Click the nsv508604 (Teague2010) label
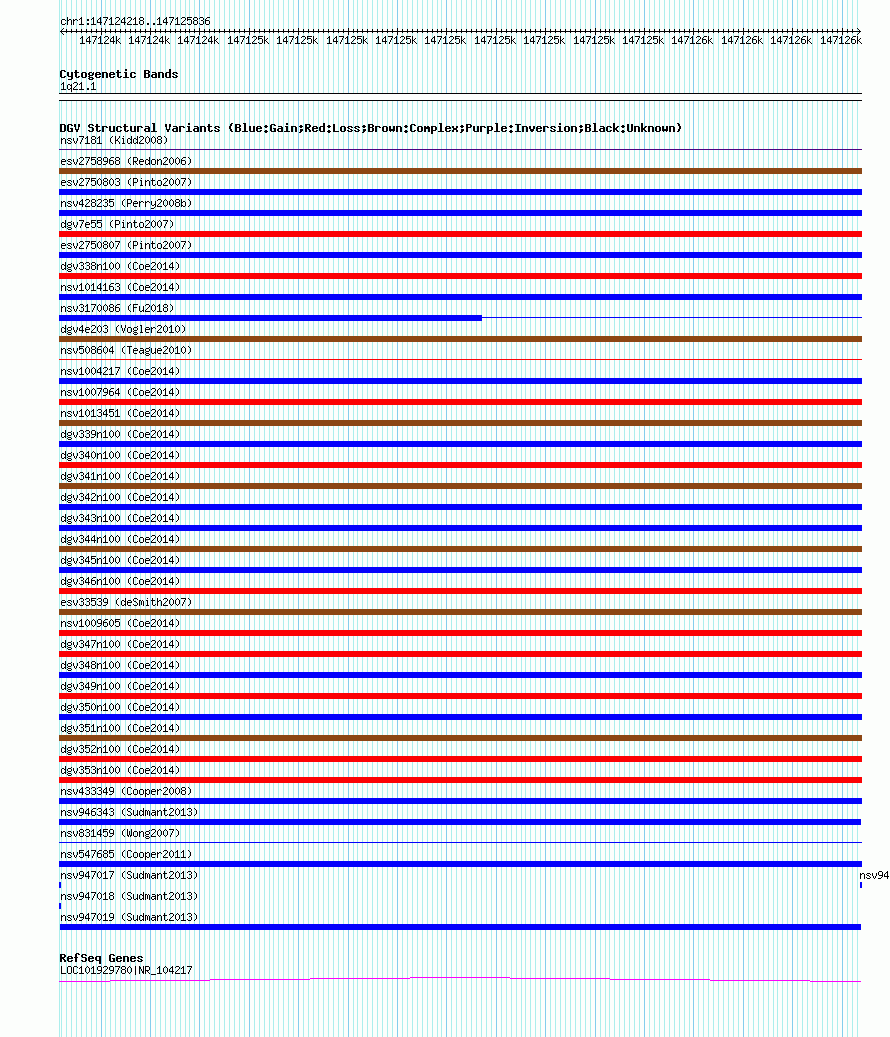 126,351
